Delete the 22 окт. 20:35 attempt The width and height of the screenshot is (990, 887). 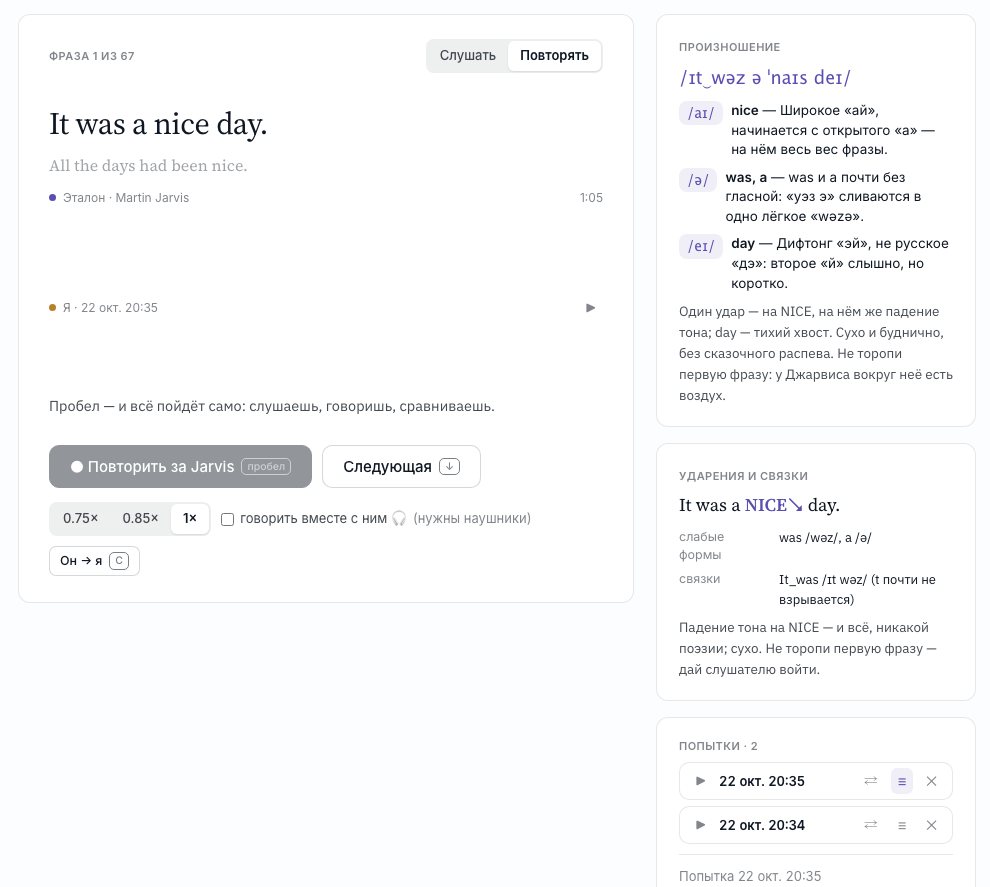(931, 781)
